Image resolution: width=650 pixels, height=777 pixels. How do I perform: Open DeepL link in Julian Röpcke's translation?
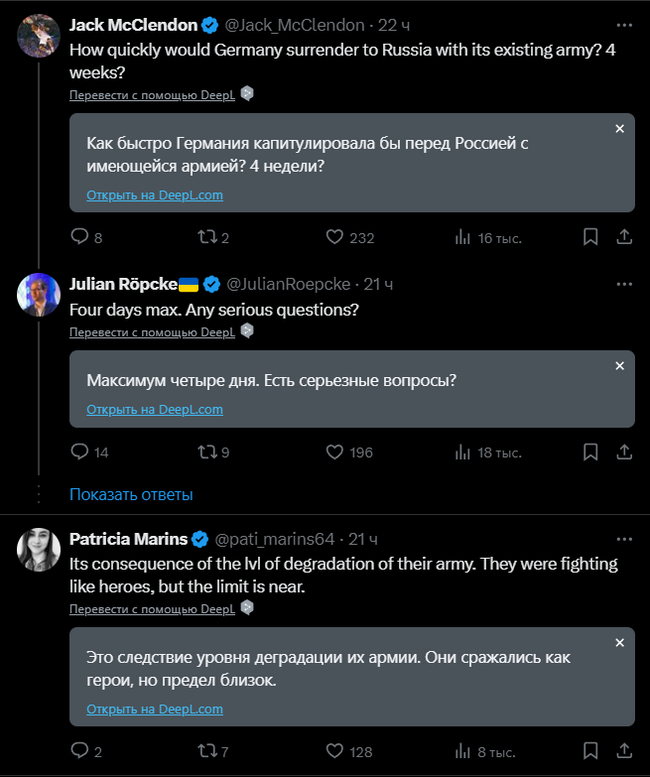pyautogui.click(x=154, y=409)
